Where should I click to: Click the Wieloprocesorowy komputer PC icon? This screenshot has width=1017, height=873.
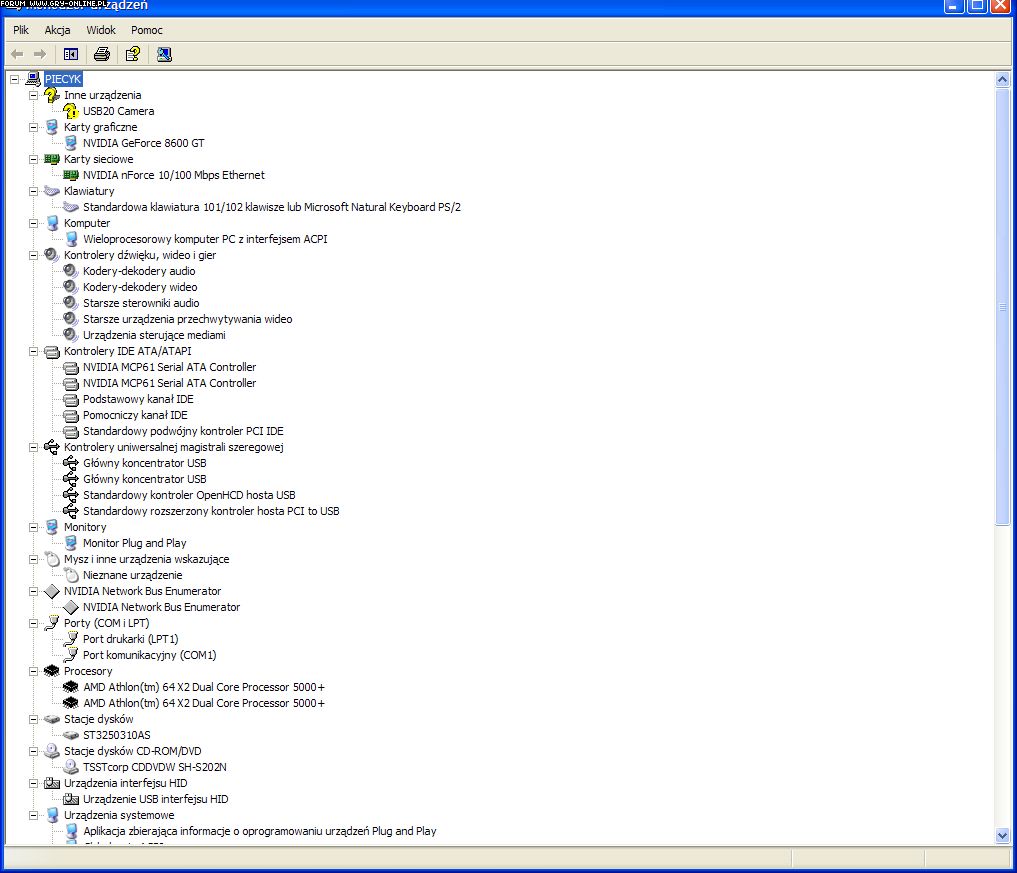(x=71, y=239)
